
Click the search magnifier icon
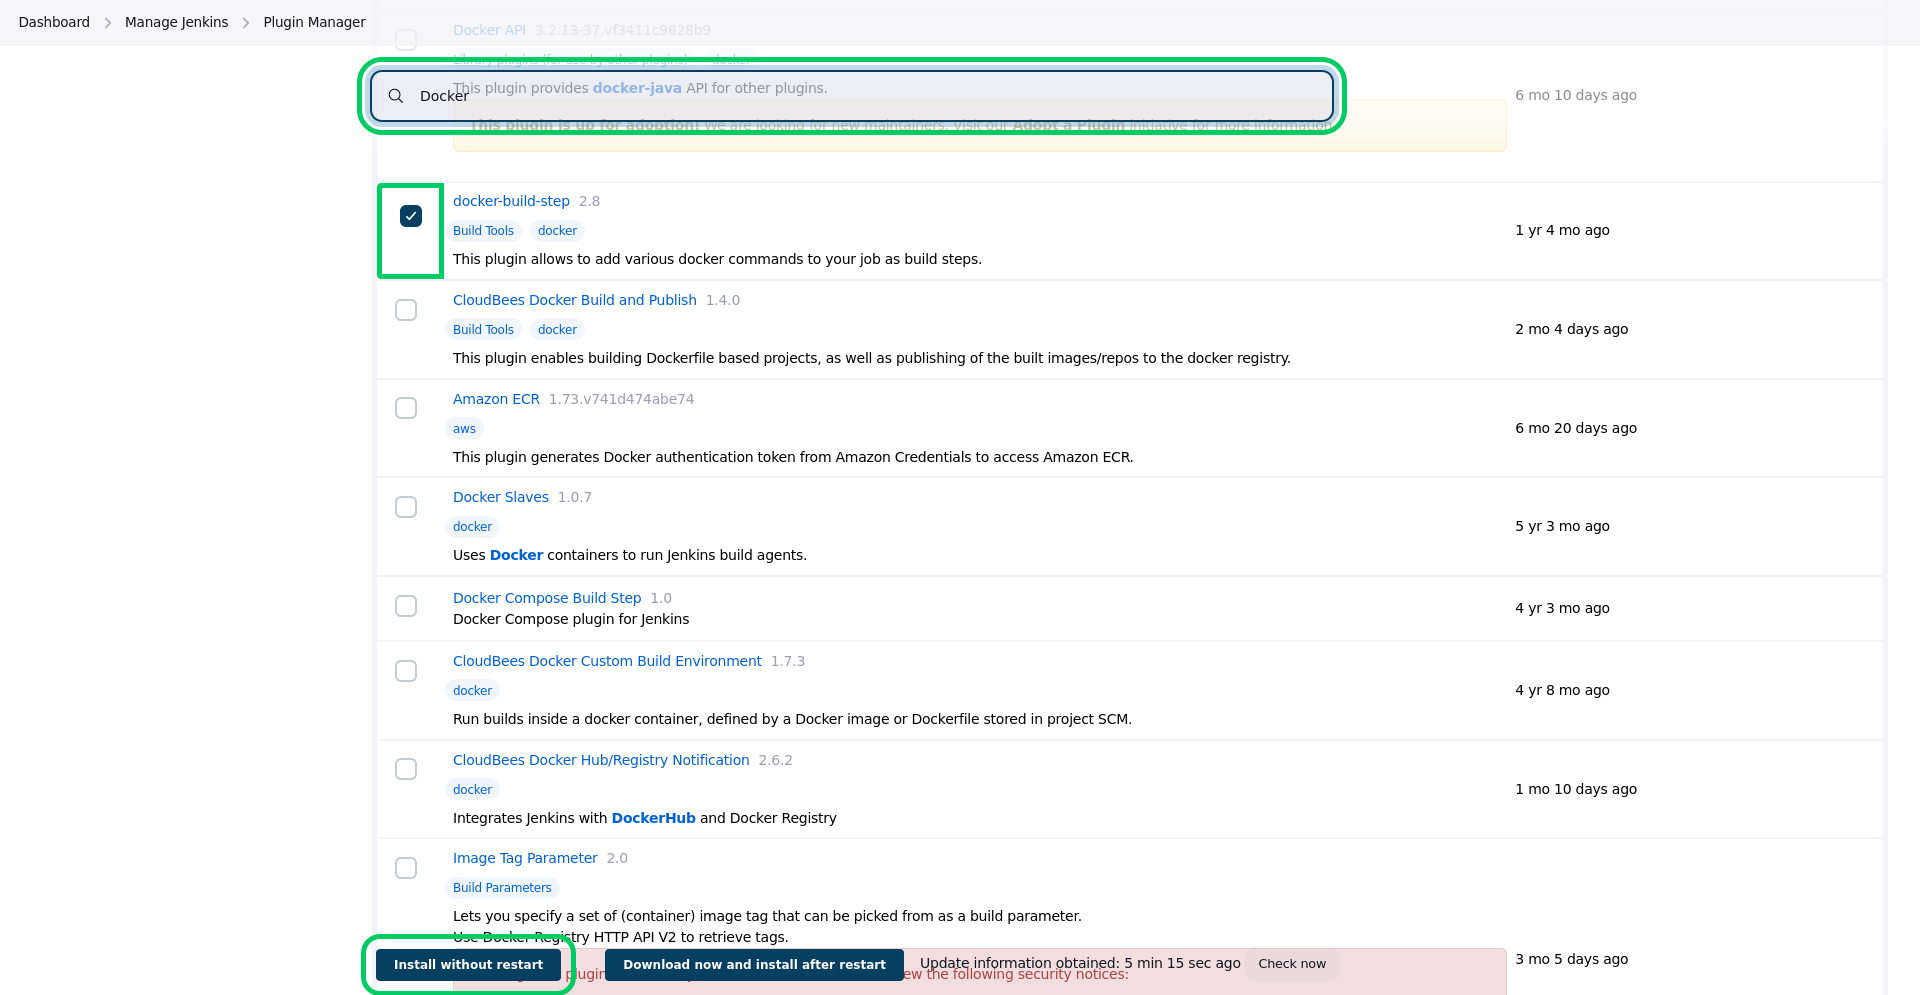396,96
